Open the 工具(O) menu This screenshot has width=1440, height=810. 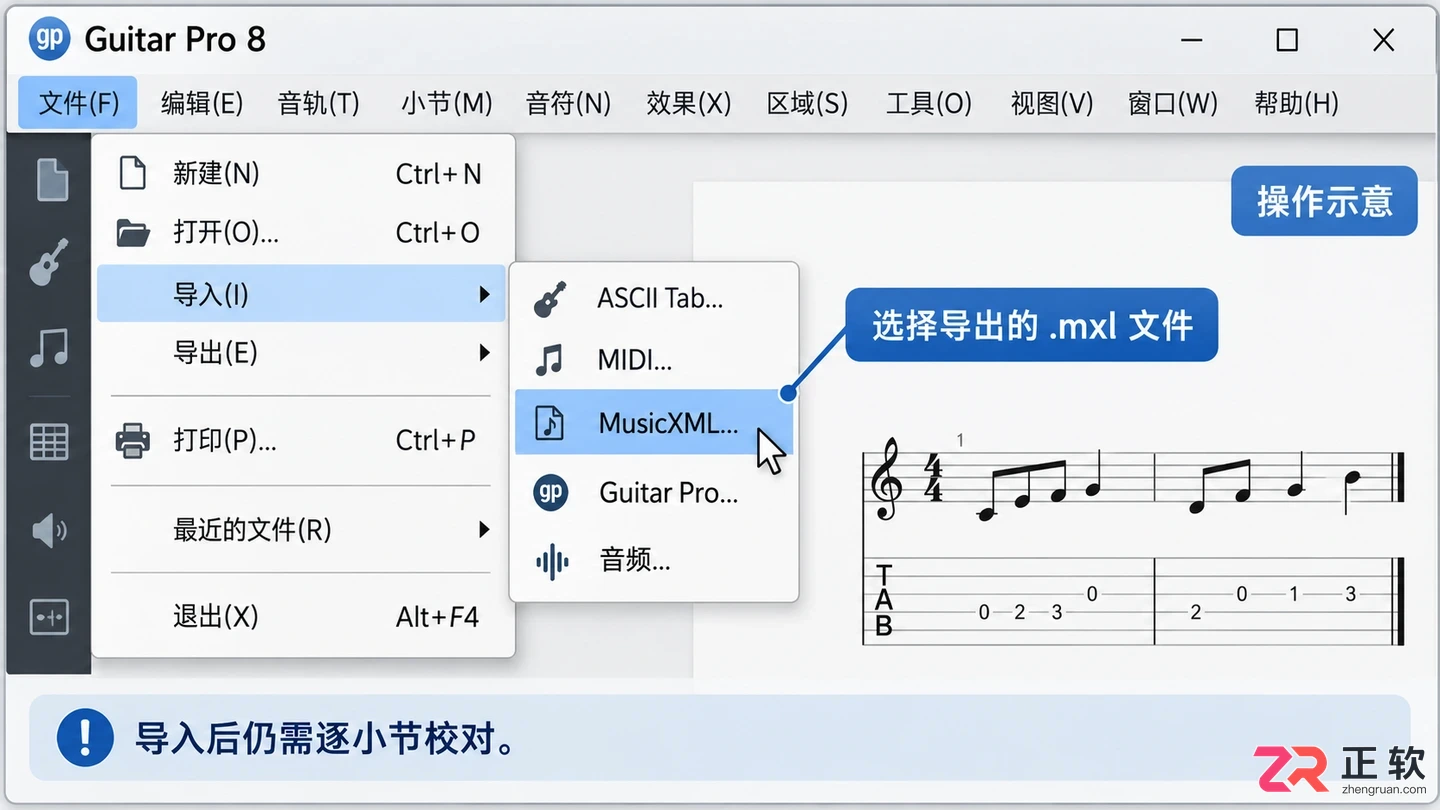tap(928, 103)
